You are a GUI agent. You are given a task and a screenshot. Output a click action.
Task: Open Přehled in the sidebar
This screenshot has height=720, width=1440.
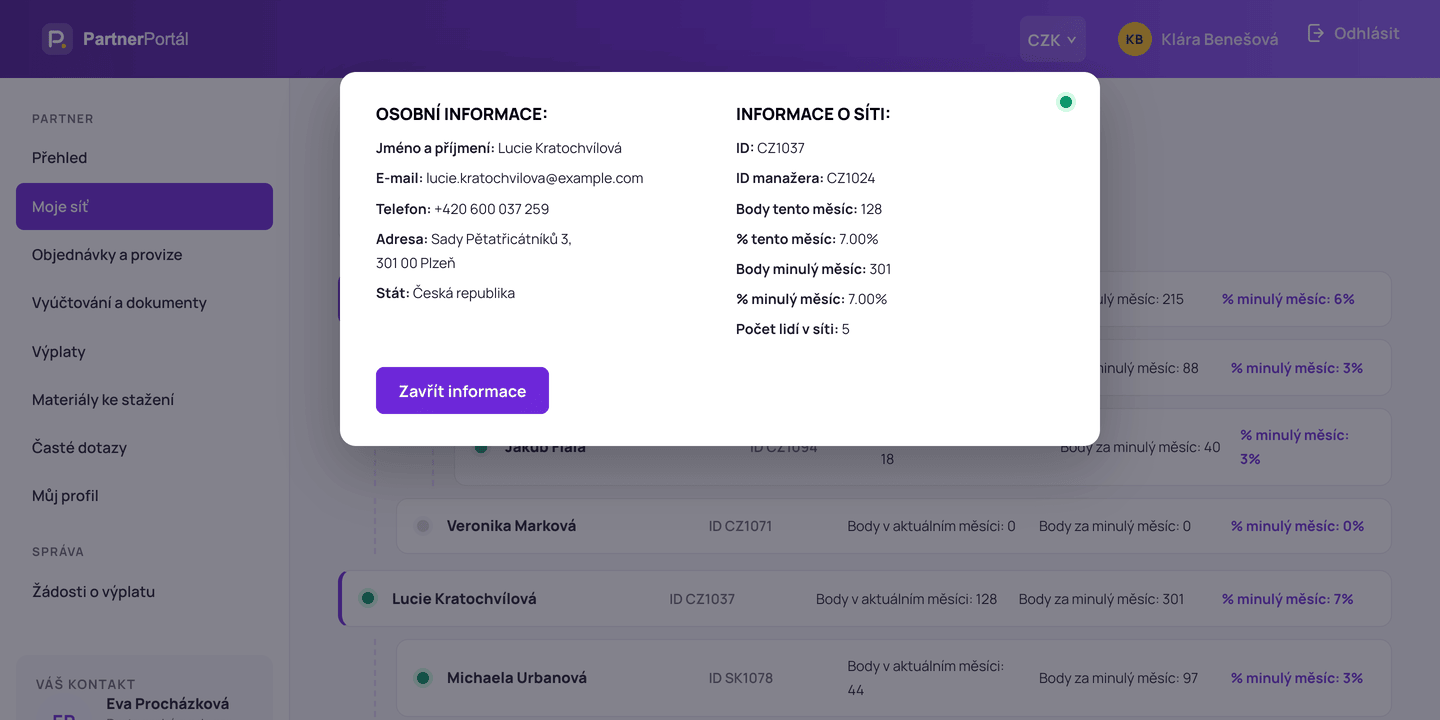pos(144,158)
